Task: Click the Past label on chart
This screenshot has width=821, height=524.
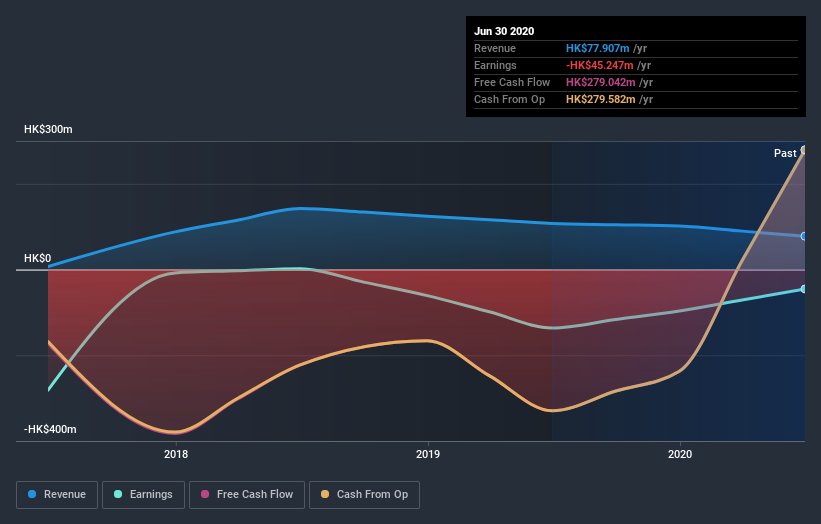Action: point(785,153)
